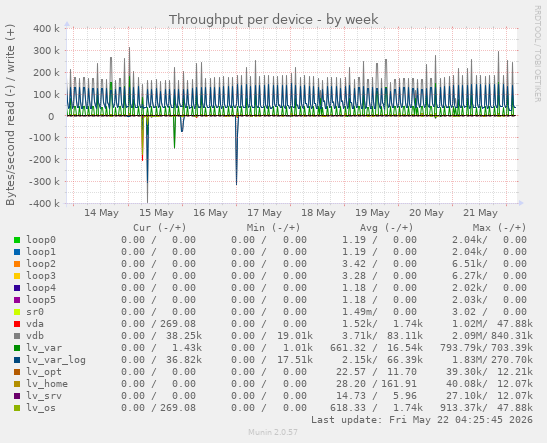Image resolution: width=547 pixels, height=443 pixels.
Task: Click the '14 May' x-axis label
Action: 102,213
